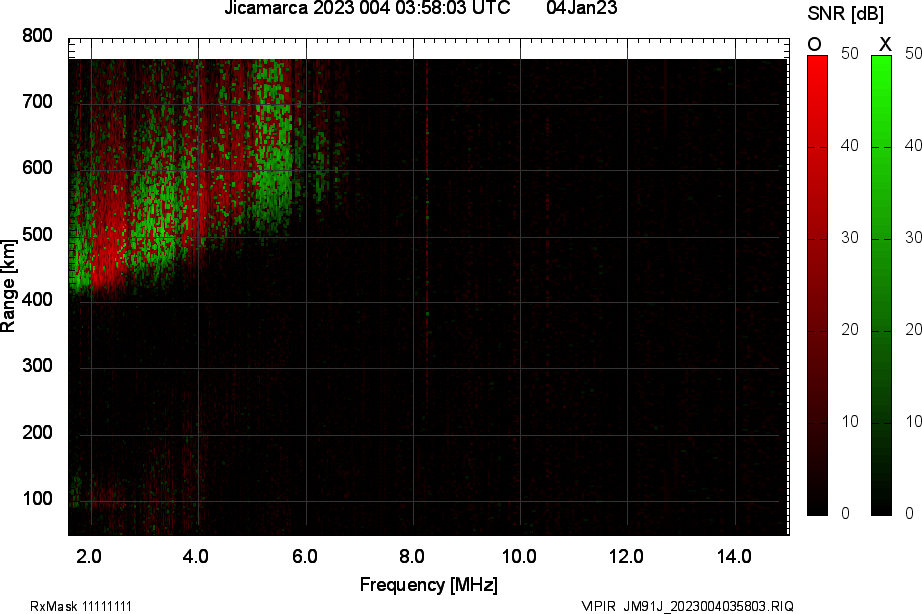Click the 200 range tick label
Image resolution: width=922 pixels, height=614 pixels.
click(x=37, y=433)
